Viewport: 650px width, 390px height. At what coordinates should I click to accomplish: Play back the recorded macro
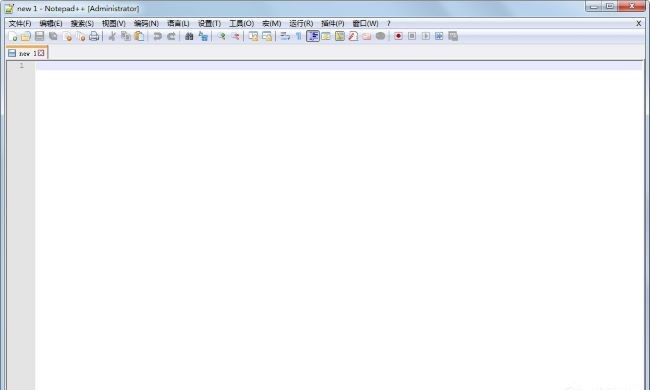pos(426,36)
